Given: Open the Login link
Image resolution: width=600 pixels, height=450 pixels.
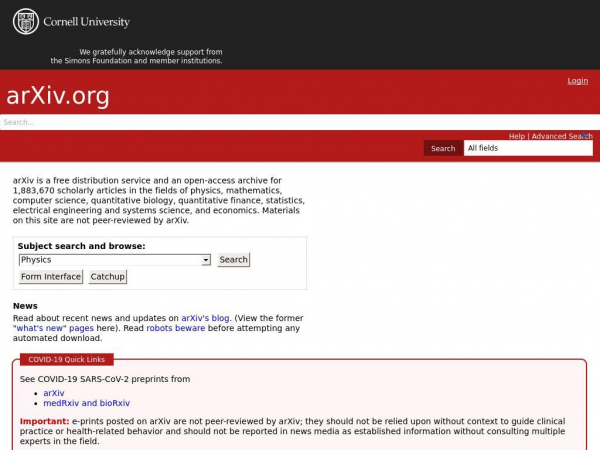Looking at the screenshot, I should click(577, 81).
